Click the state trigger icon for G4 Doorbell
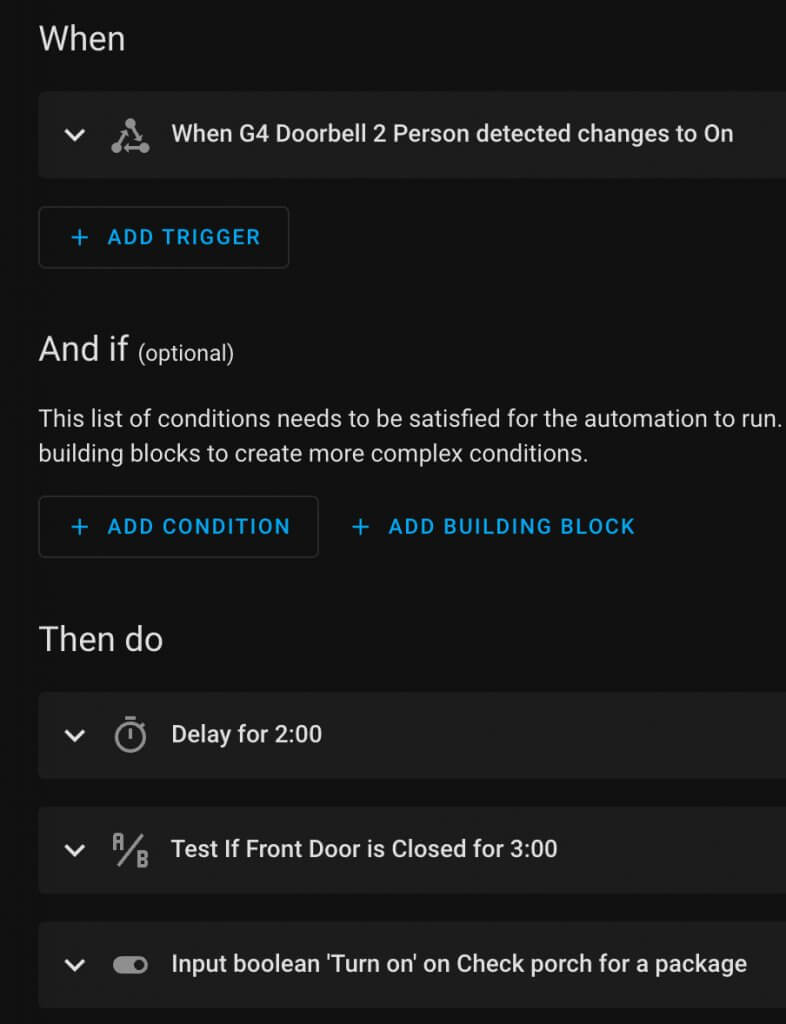The height and width of the screenshot is (1024, 786). click(130, 135)
